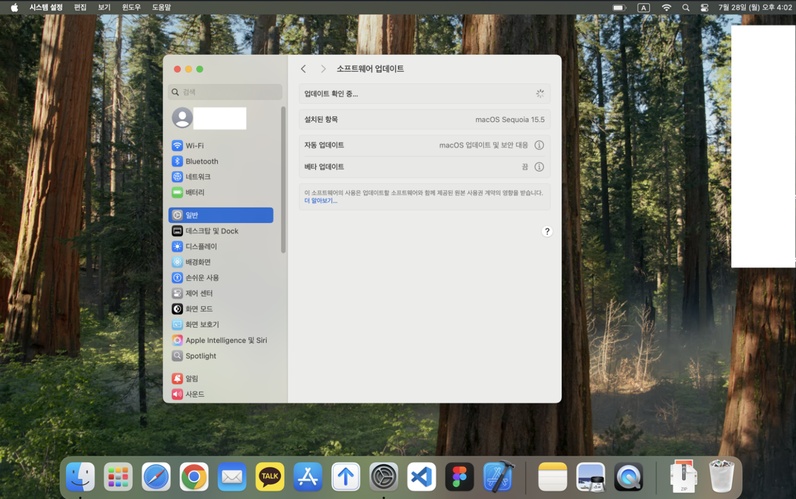
Task: Click in the sidebar 검색 field
Action: pos(226,92)
